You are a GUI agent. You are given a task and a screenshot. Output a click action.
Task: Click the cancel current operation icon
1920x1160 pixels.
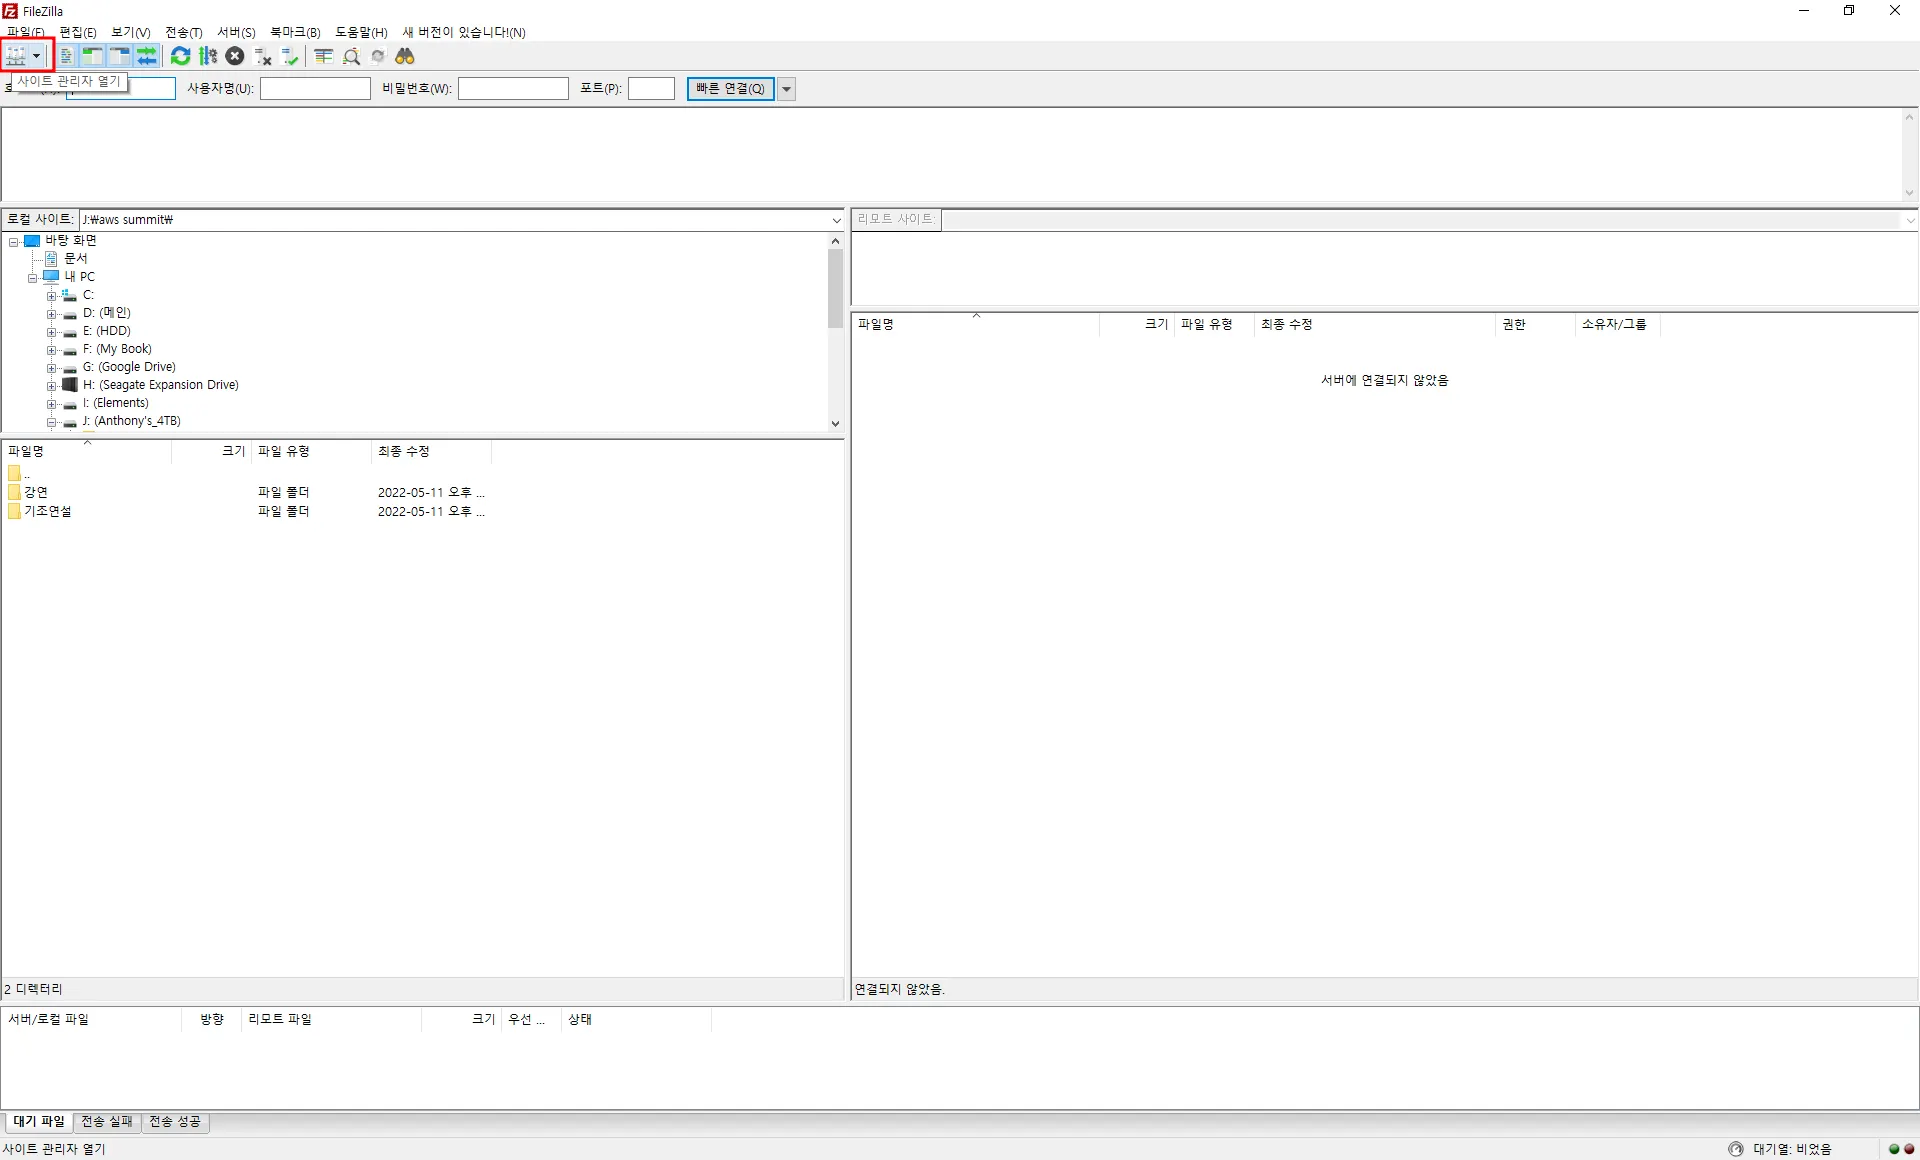pos(235,56)
